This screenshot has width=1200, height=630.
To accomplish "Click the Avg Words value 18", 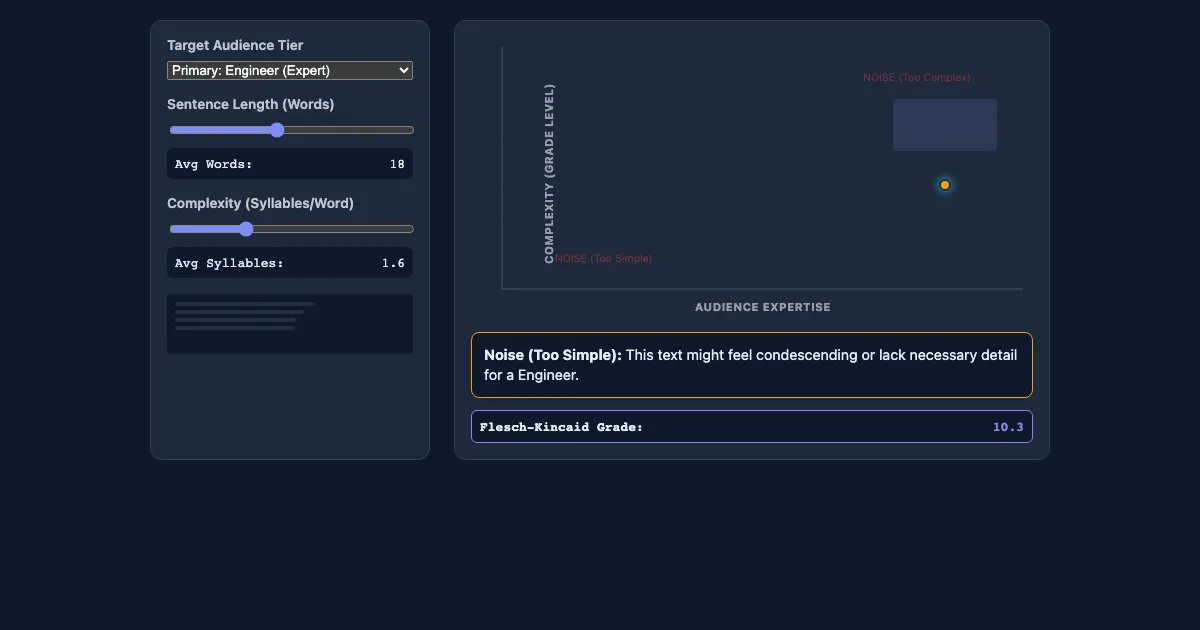I will point(397,164).
